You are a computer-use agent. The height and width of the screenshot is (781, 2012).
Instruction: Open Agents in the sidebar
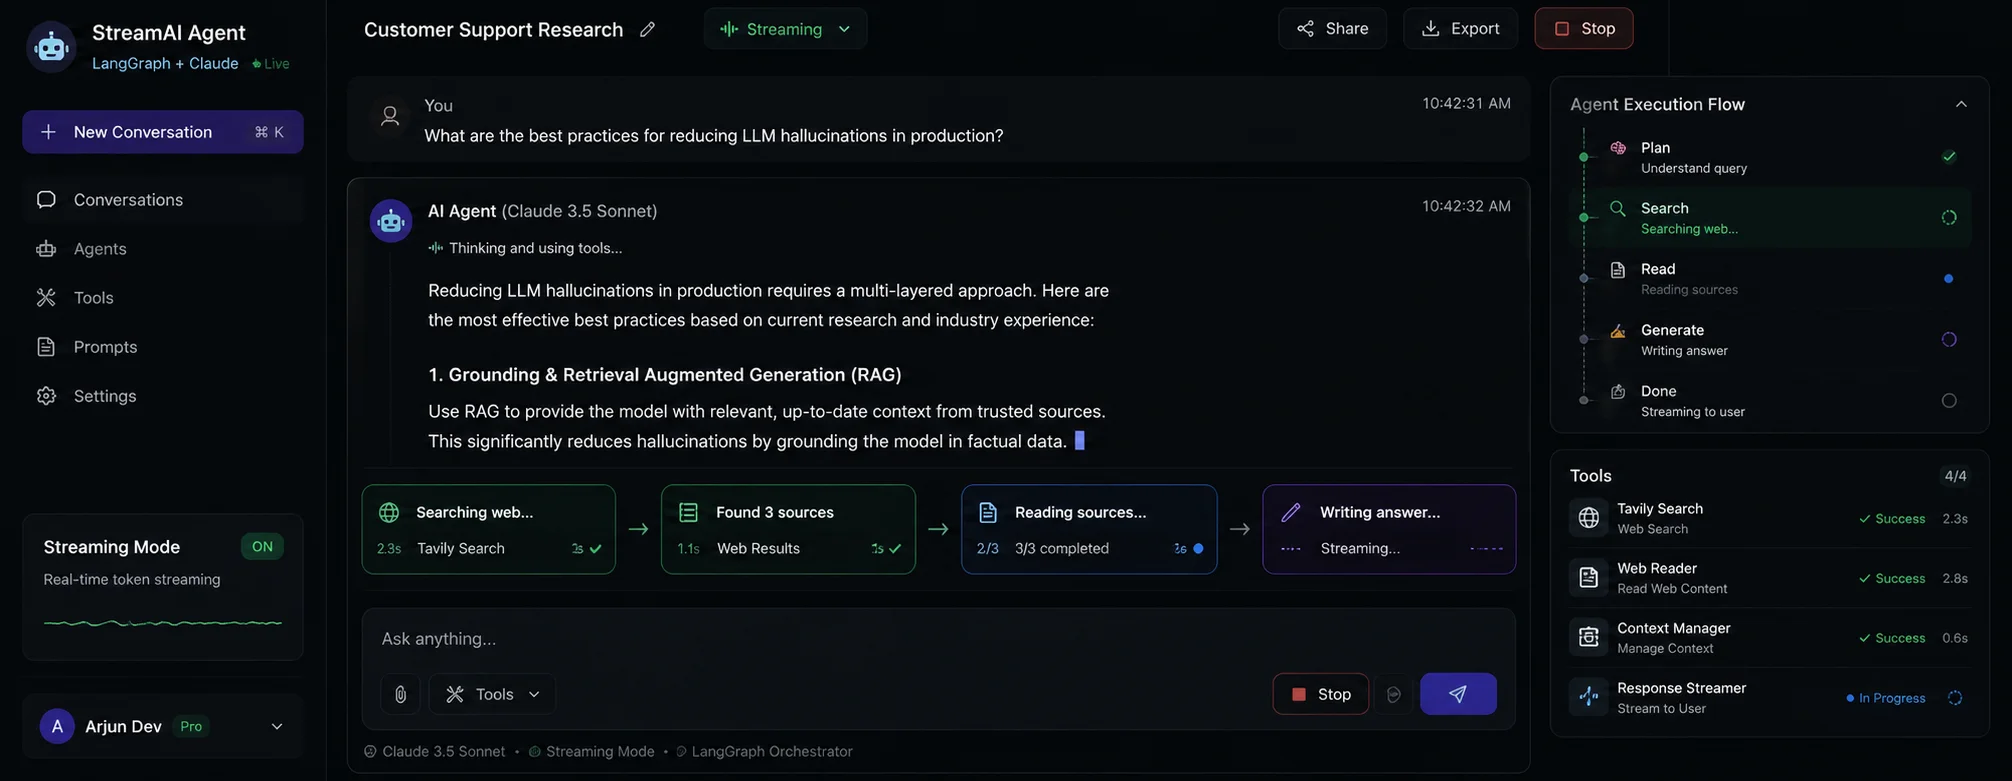(163, 249)
